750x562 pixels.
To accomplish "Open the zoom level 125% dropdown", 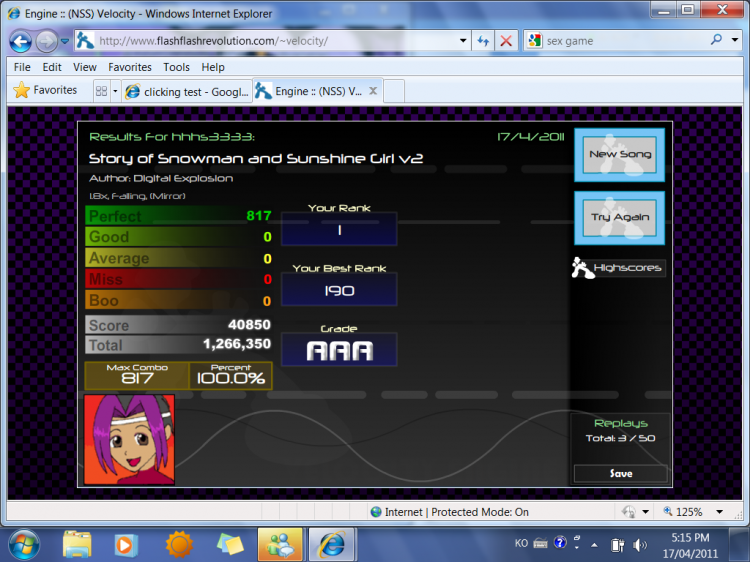I will pyautogui.click(x=719, y=512).
